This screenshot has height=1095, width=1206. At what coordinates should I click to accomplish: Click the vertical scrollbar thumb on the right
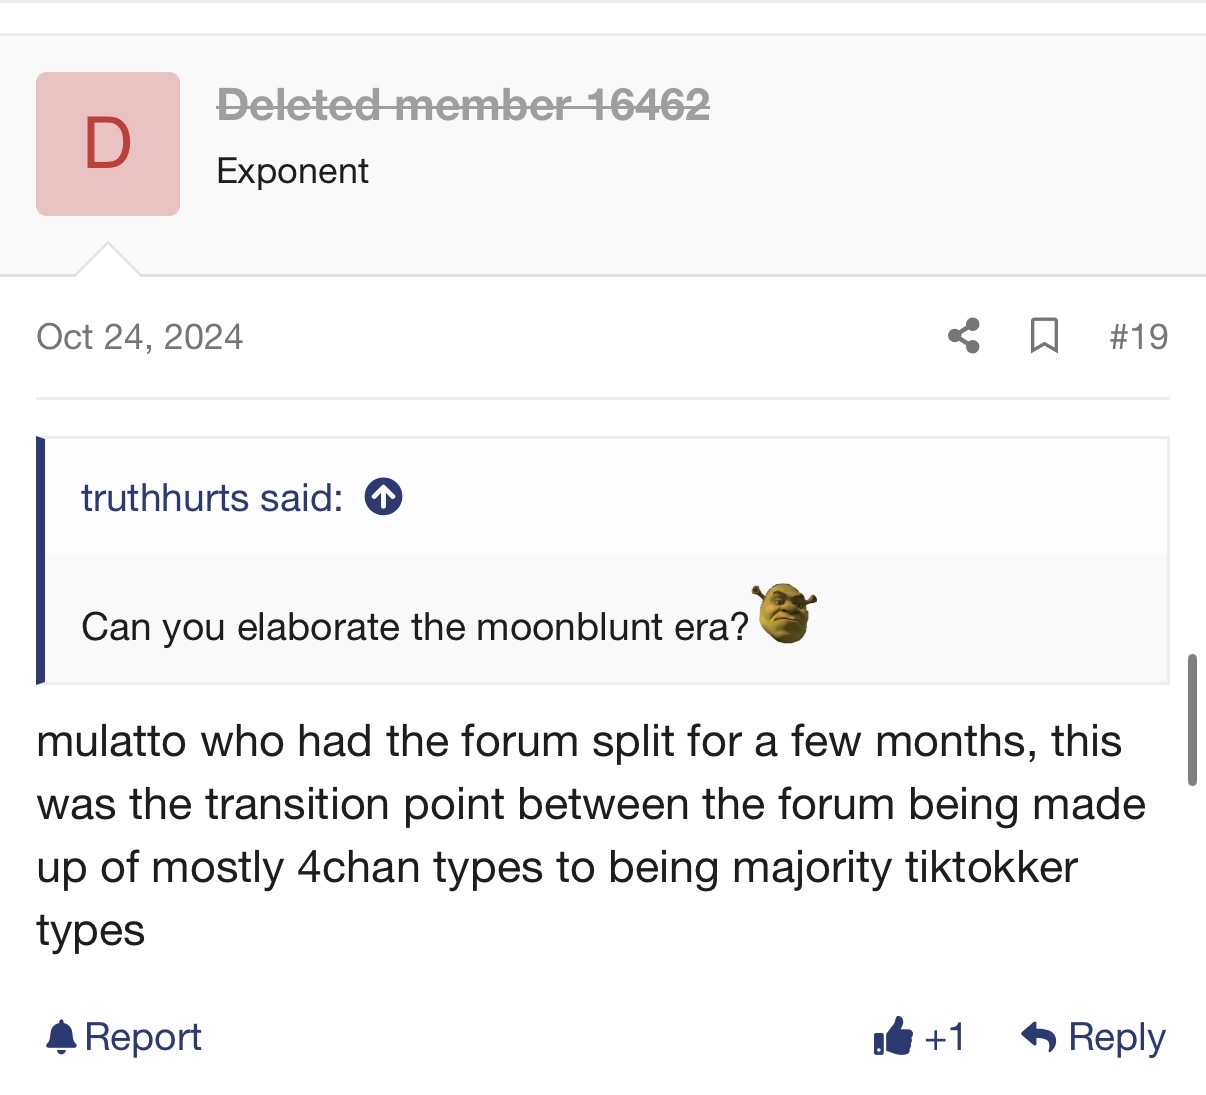tap(1192, 720)
